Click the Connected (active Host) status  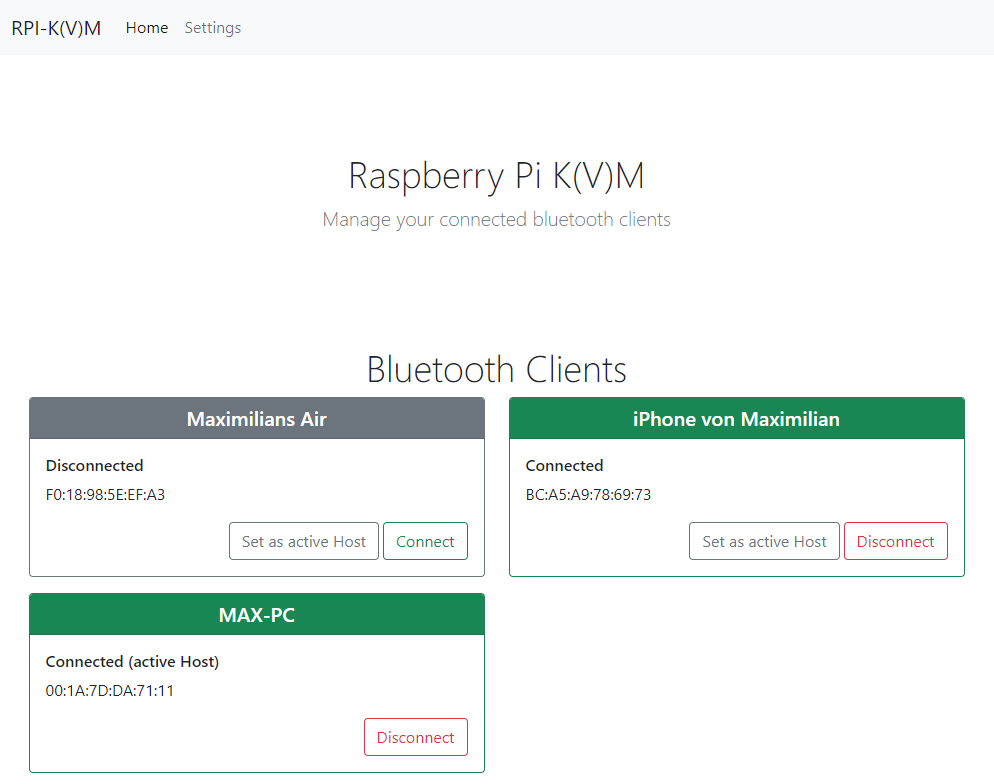pos(132,662)
